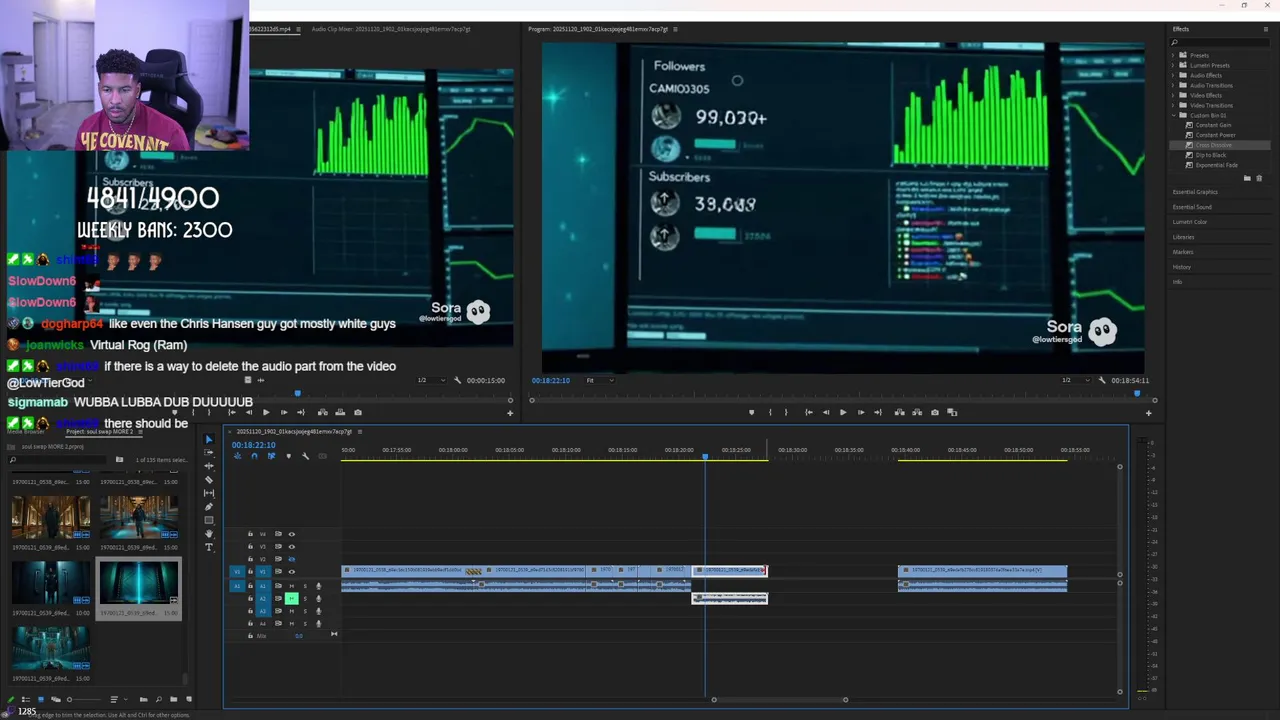
Task: Toggle Linked Selection in timeline
Action: [x=271, y=456]
